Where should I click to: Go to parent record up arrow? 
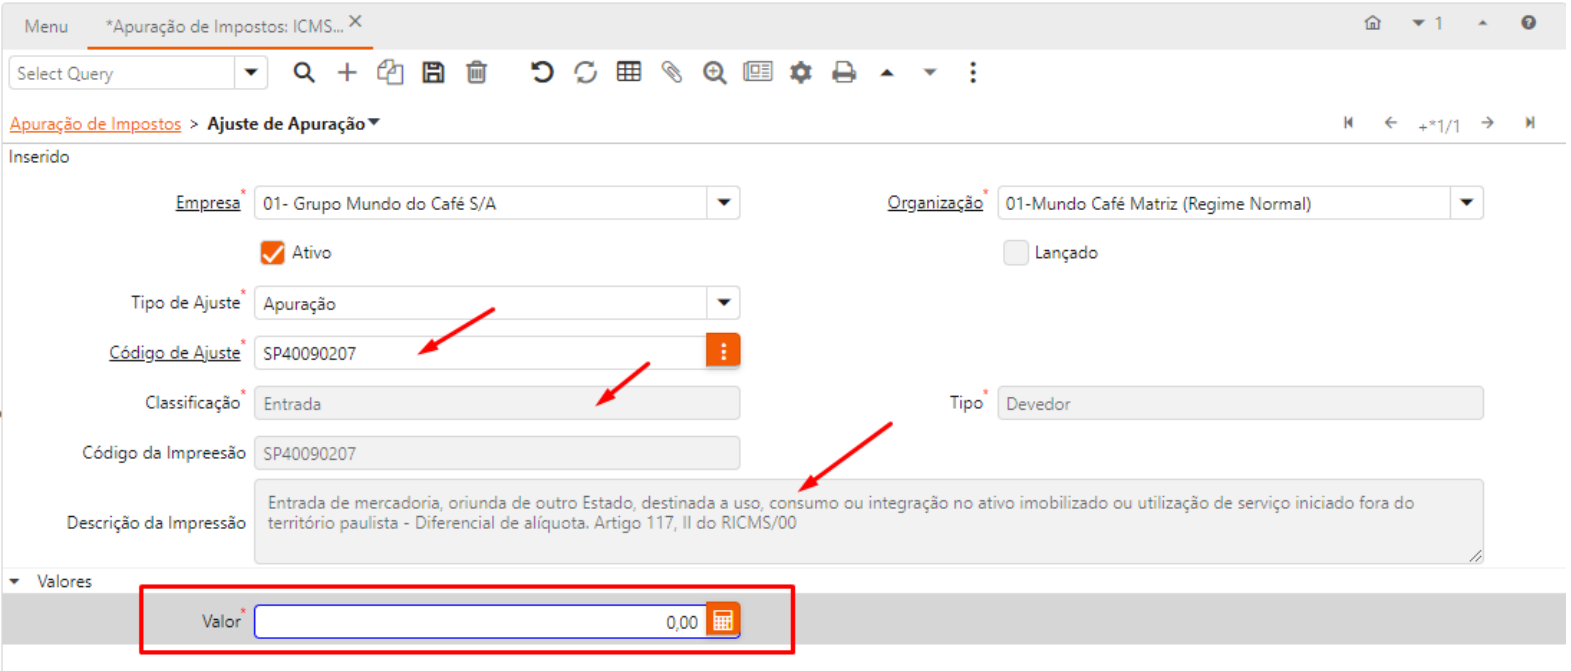pyautogui.click(x=887, y=72)
